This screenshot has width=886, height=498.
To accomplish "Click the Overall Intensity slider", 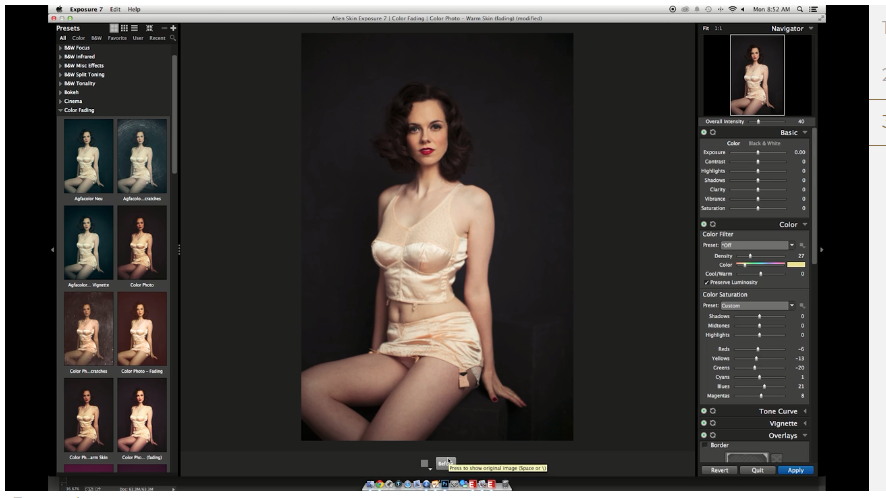I will (x=767, y=122).
